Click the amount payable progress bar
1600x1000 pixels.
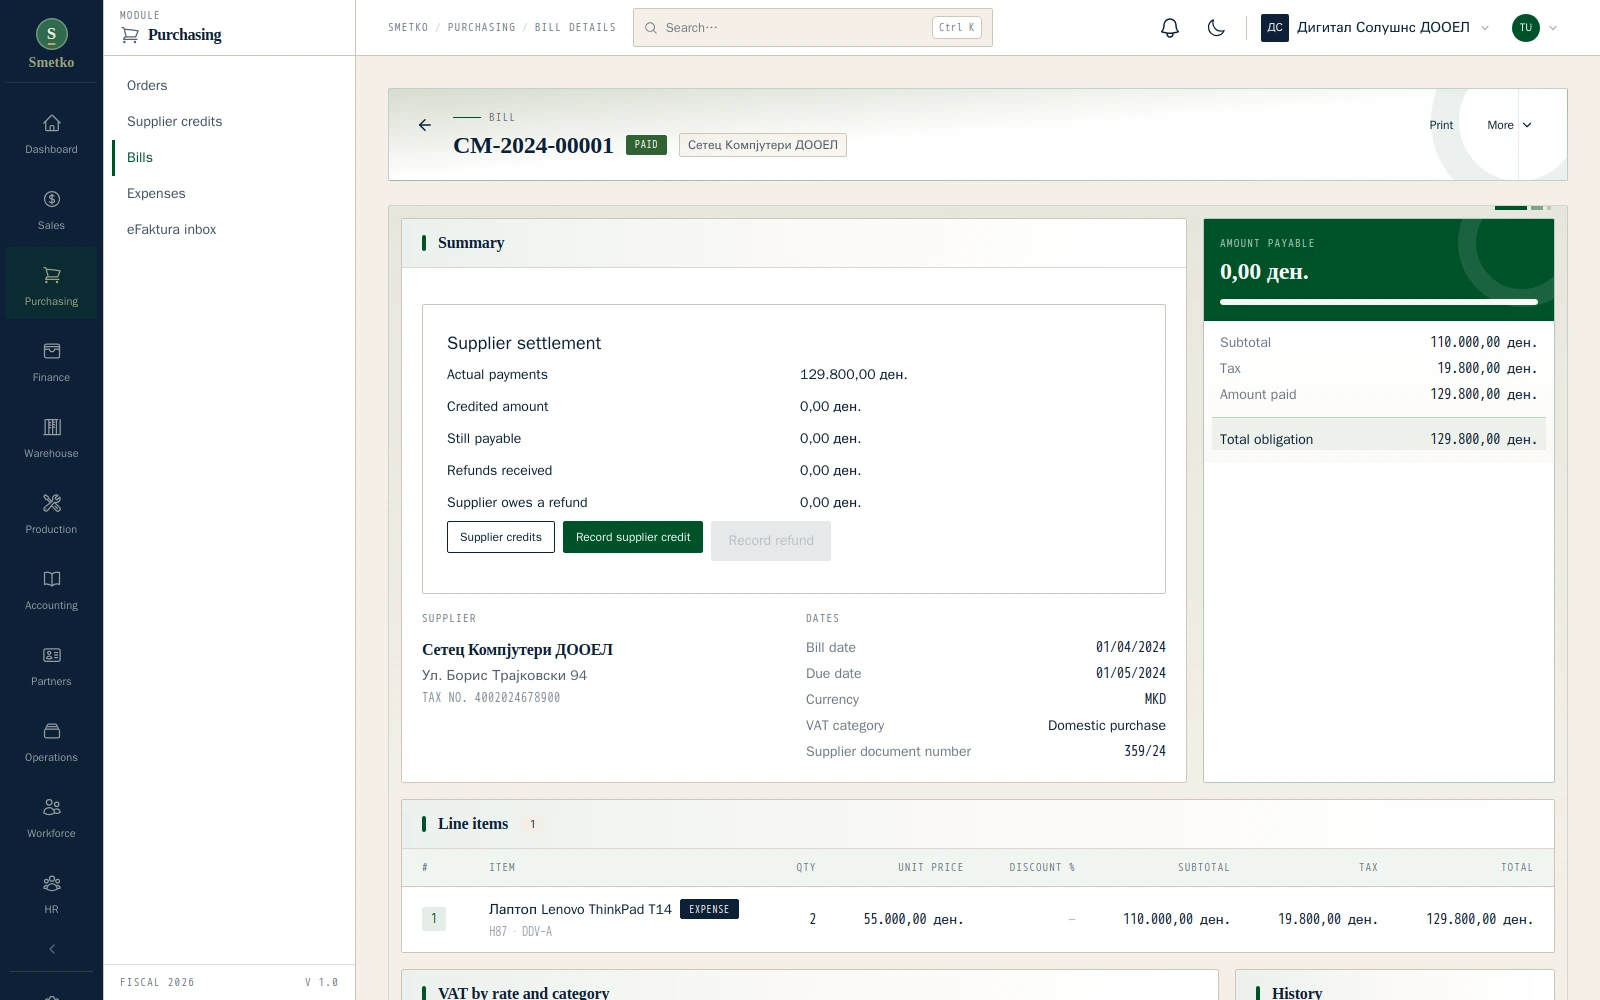(x=1379, y=301)
